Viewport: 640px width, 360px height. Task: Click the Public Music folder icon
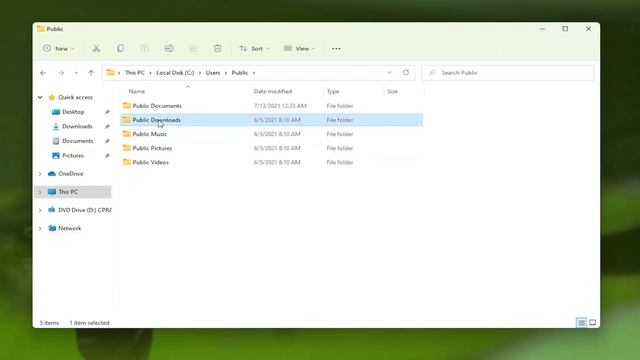click(127, 133)
